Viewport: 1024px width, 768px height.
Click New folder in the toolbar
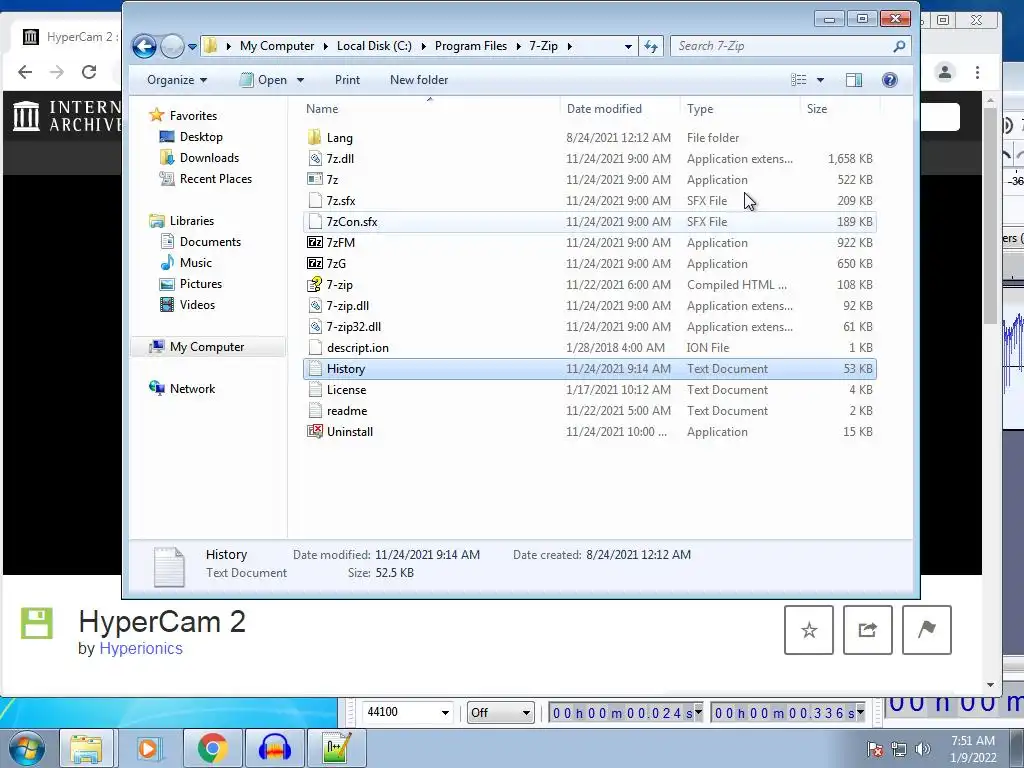click(419, 80)
